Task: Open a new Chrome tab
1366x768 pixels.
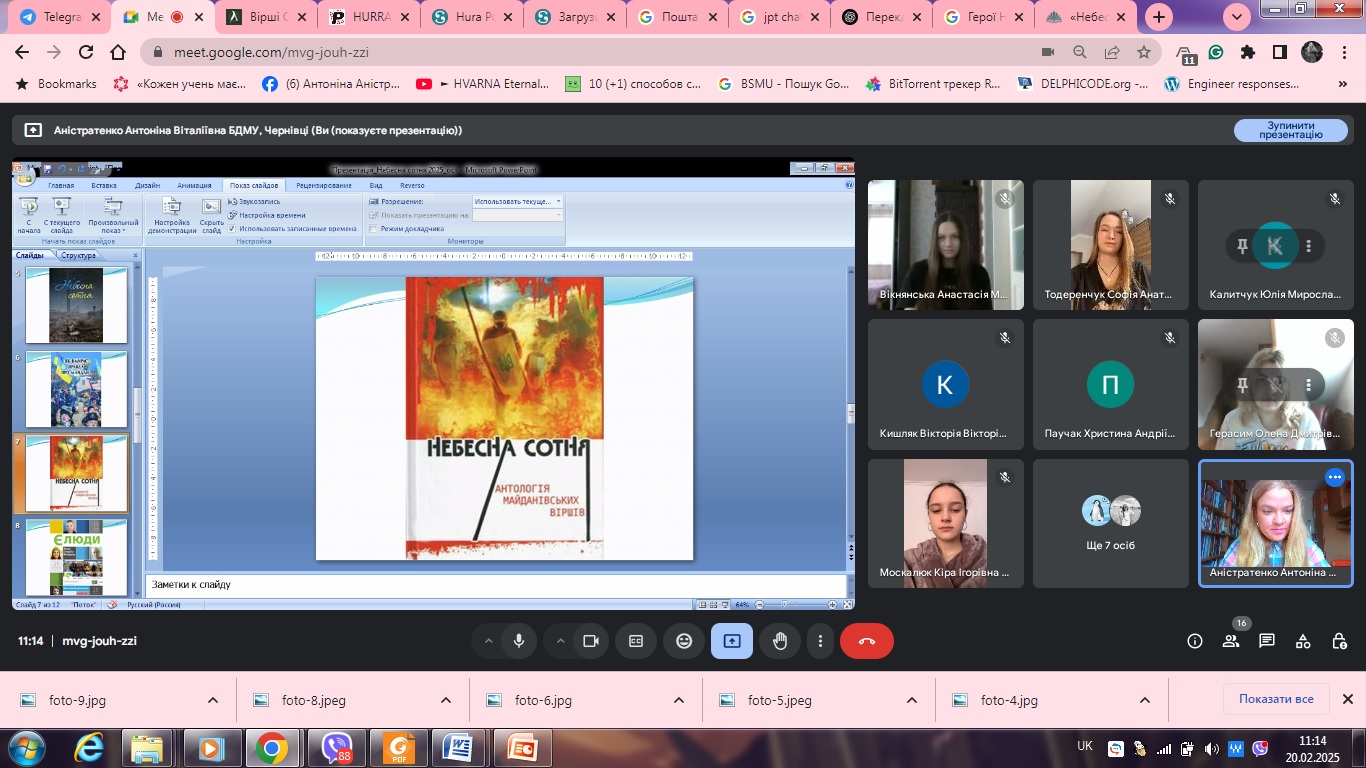Action: tap(1159, 17)
